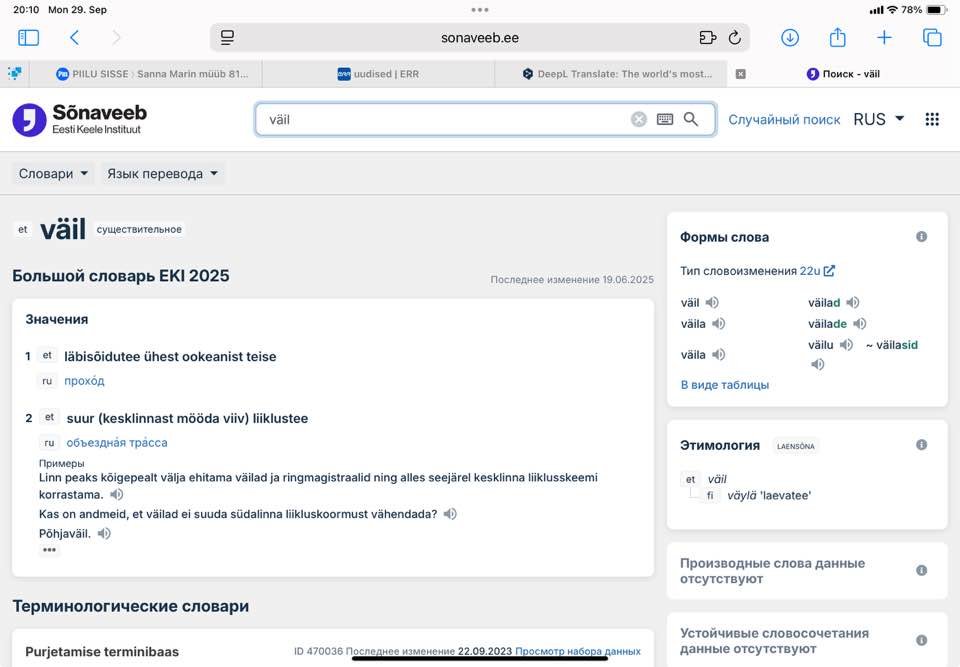This screenshot has width=960, height=667.
Task: Play pronunciation of Põhjaväil example
Action: (x=104, y=534)
